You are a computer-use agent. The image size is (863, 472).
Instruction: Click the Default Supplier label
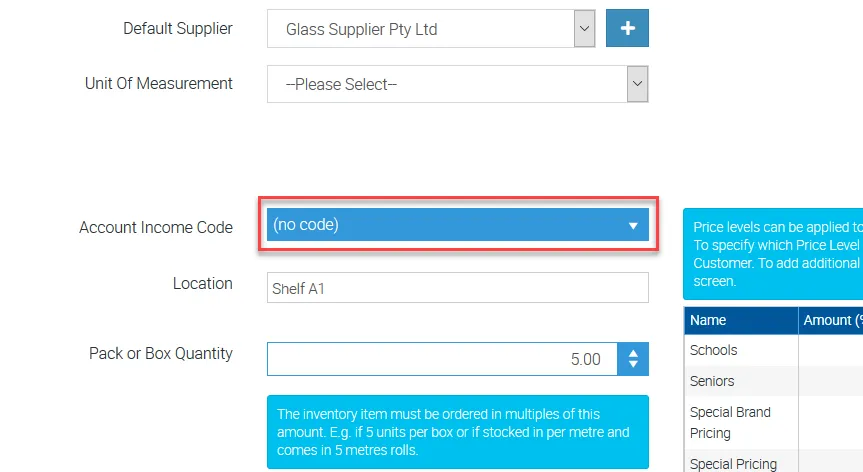point(178,28)
